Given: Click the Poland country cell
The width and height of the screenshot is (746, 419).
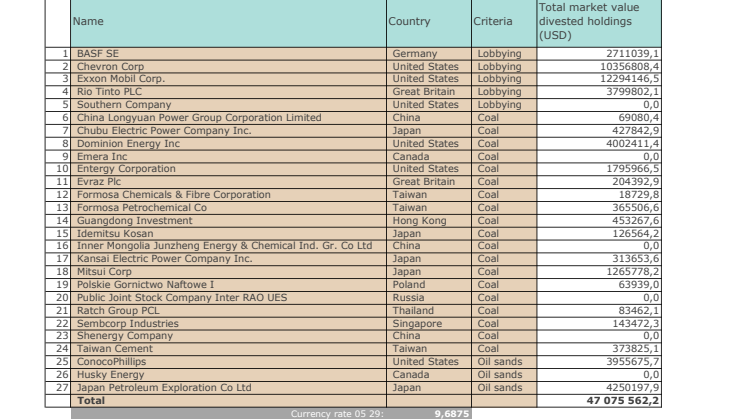Looking at the screenshot, I should (x=429, y=285).
